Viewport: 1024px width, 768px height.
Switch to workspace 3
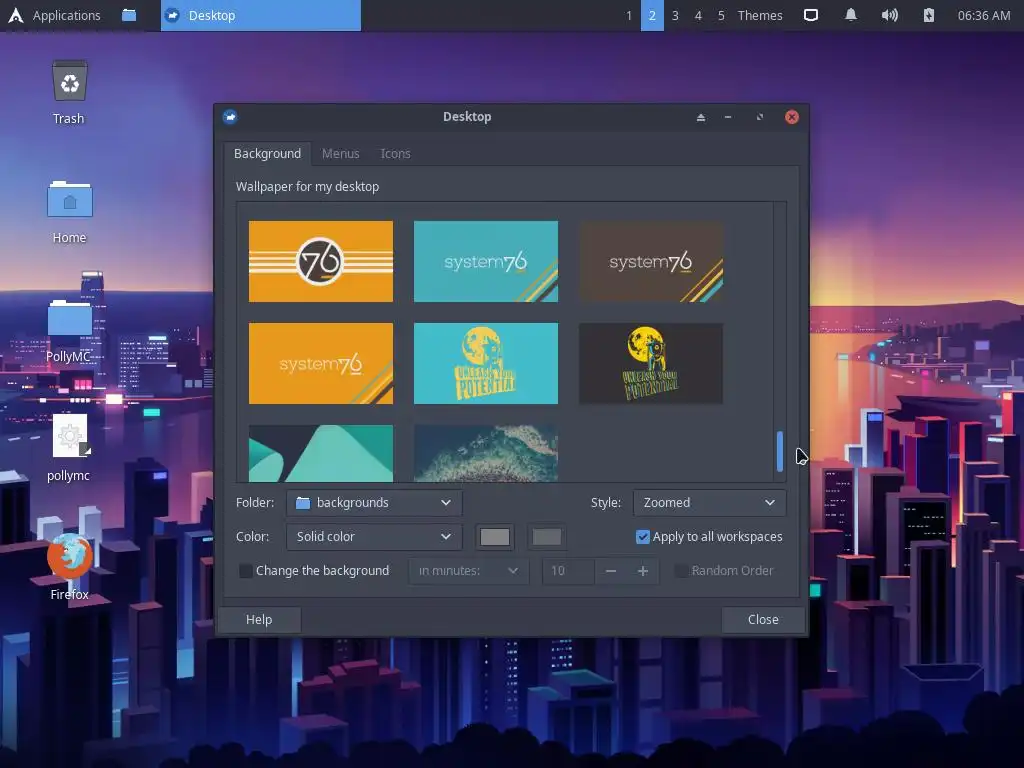(675, 16)
